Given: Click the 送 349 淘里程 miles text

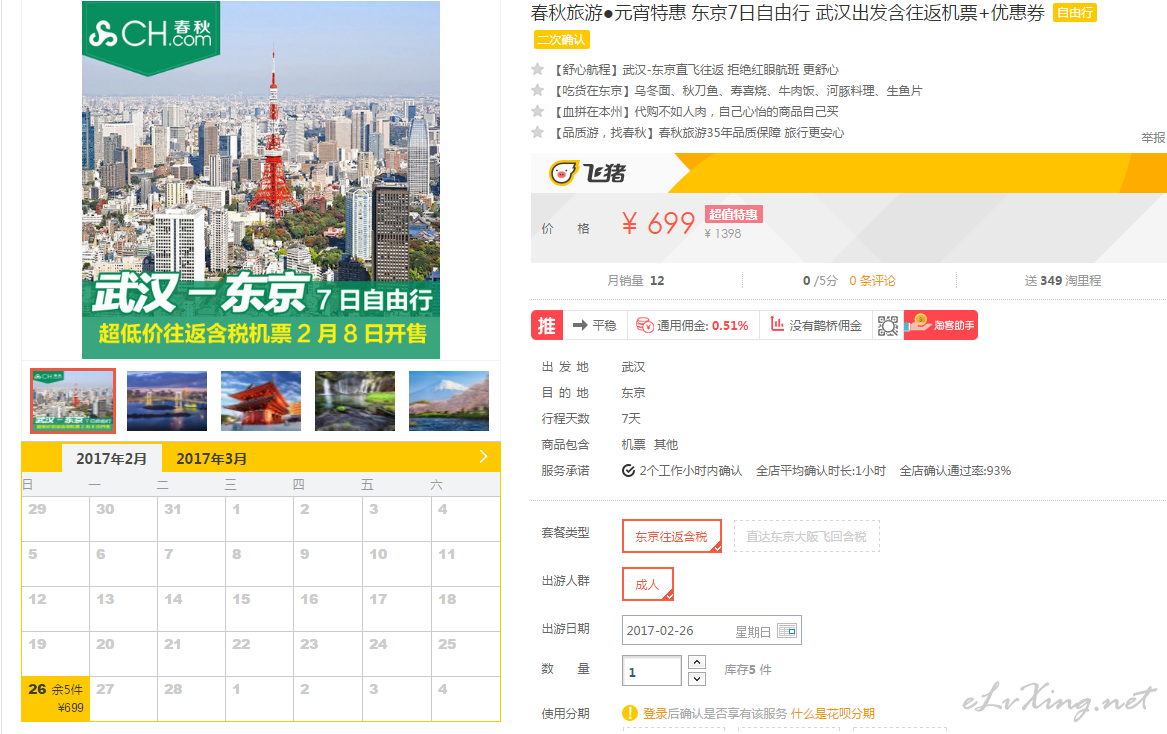Looking at the screenshot, I should tap(1063, 281).
